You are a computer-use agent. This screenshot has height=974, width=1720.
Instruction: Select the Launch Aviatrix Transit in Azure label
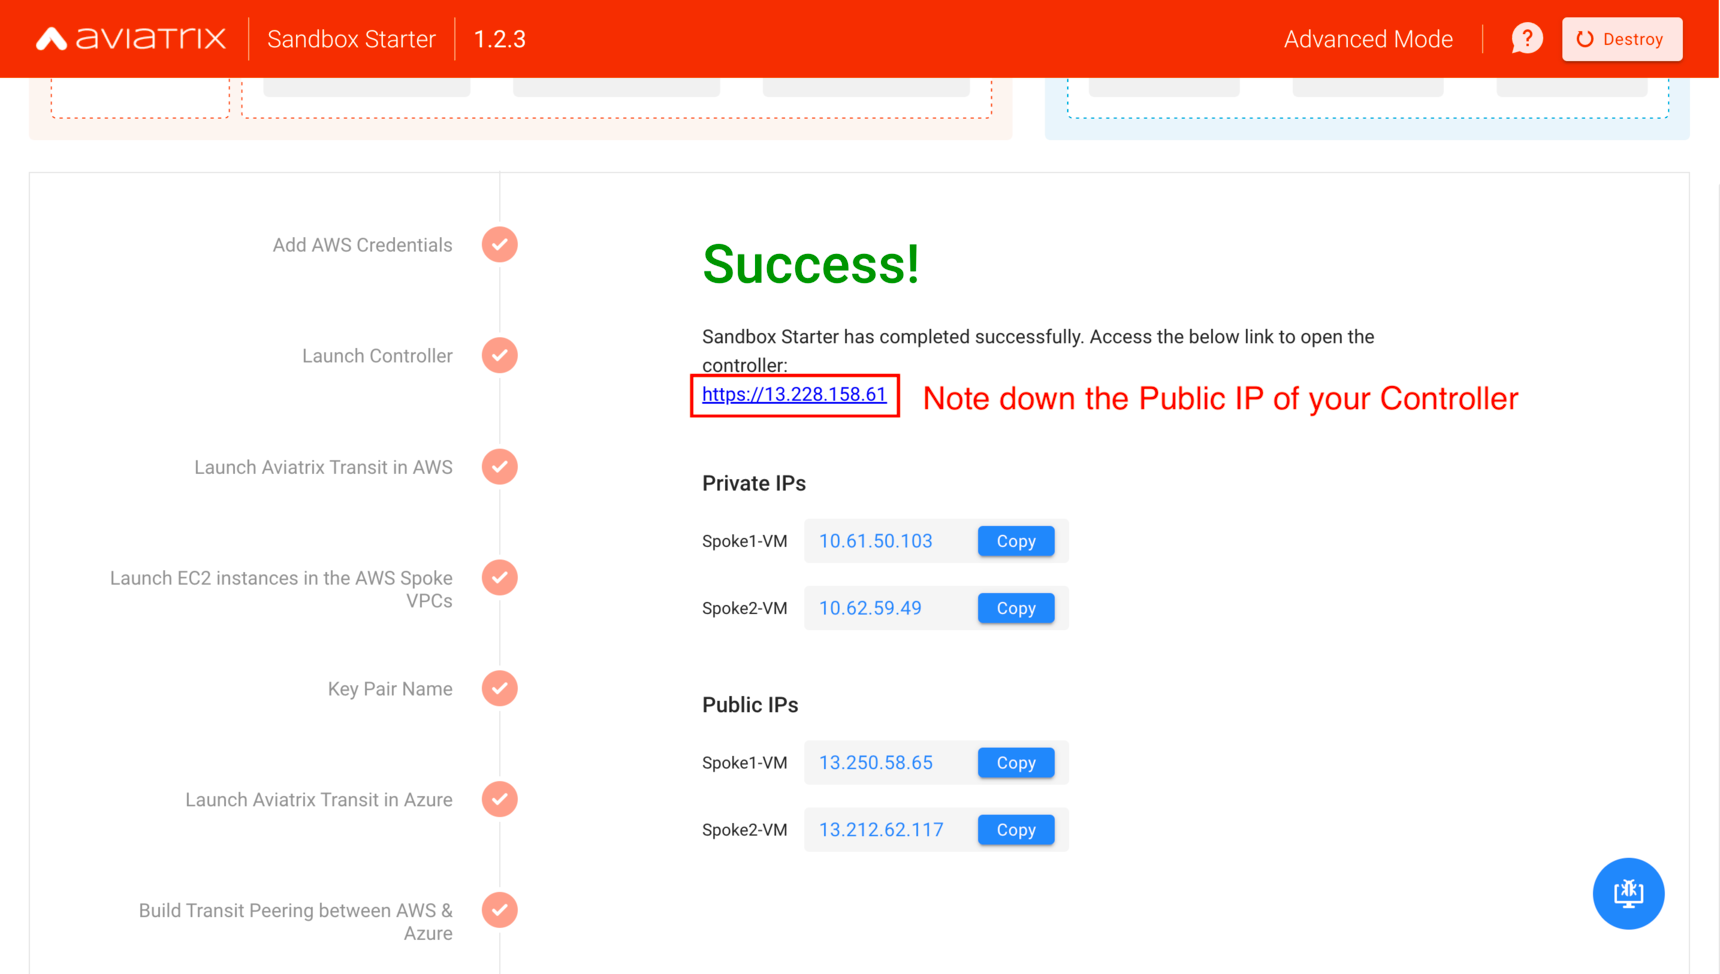[x=319, y=800]
